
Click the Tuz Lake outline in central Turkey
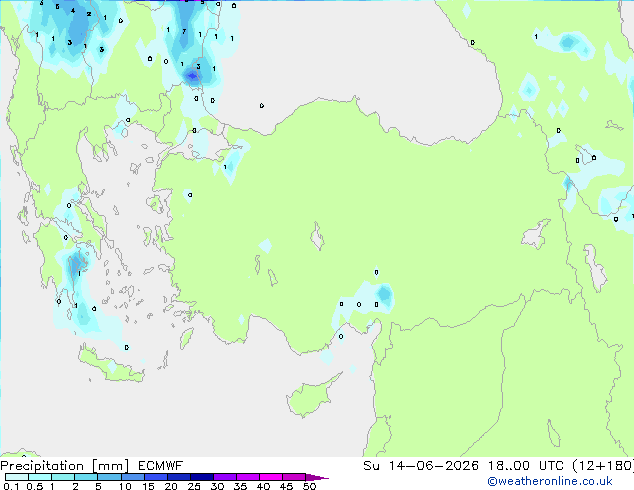tap(317, 236)
